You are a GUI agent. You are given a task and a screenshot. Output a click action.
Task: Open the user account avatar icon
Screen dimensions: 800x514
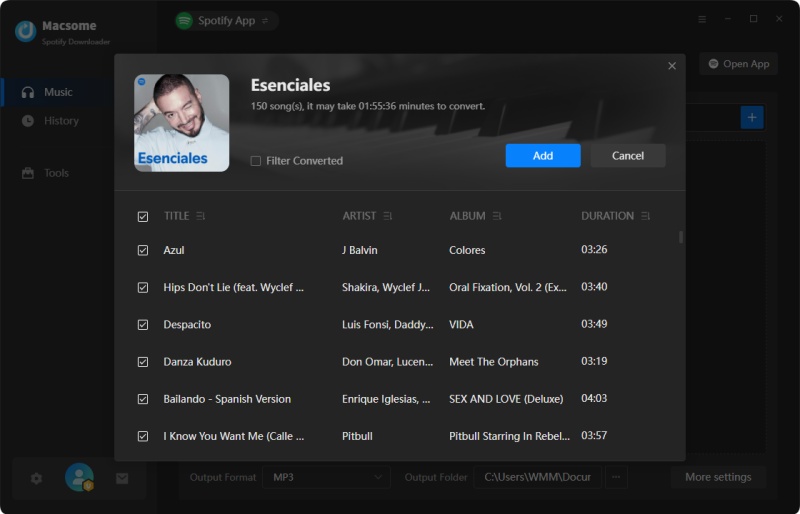79,477
